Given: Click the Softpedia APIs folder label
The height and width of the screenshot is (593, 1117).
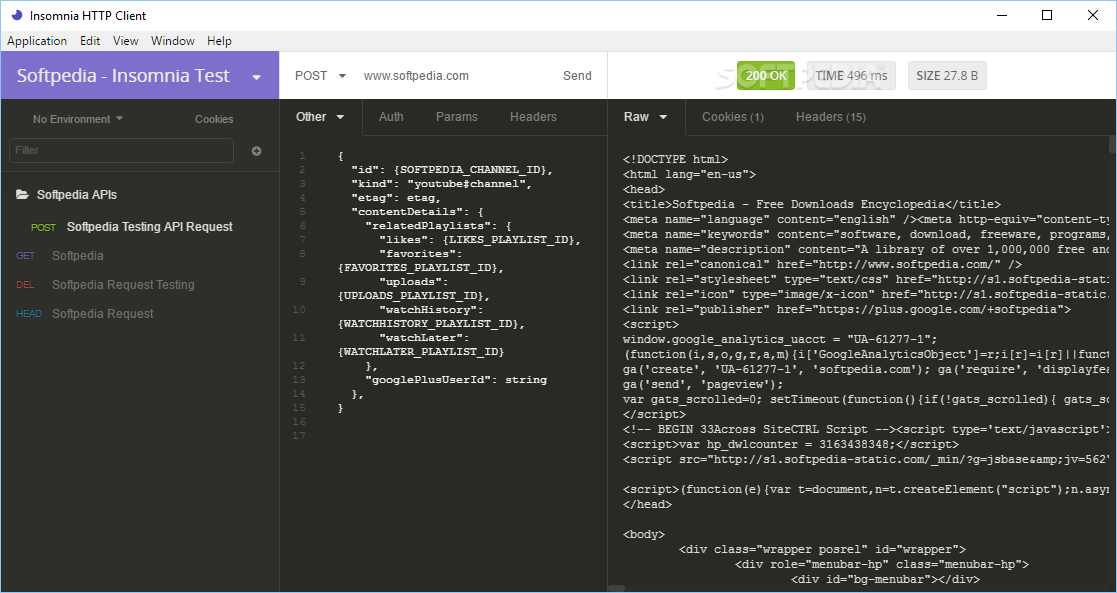Looking at the screenshot, I should pyautogui.click(x=77, y=195).
